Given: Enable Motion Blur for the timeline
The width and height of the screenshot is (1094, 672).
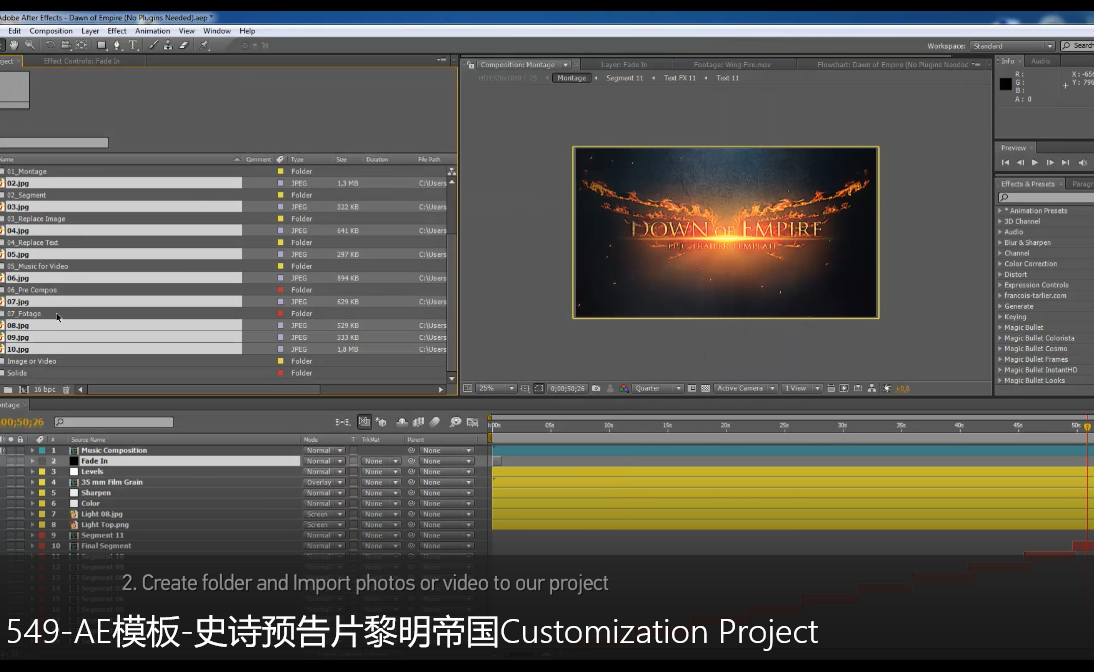Looking at the screenshot, I should click(x=435, y=422).
